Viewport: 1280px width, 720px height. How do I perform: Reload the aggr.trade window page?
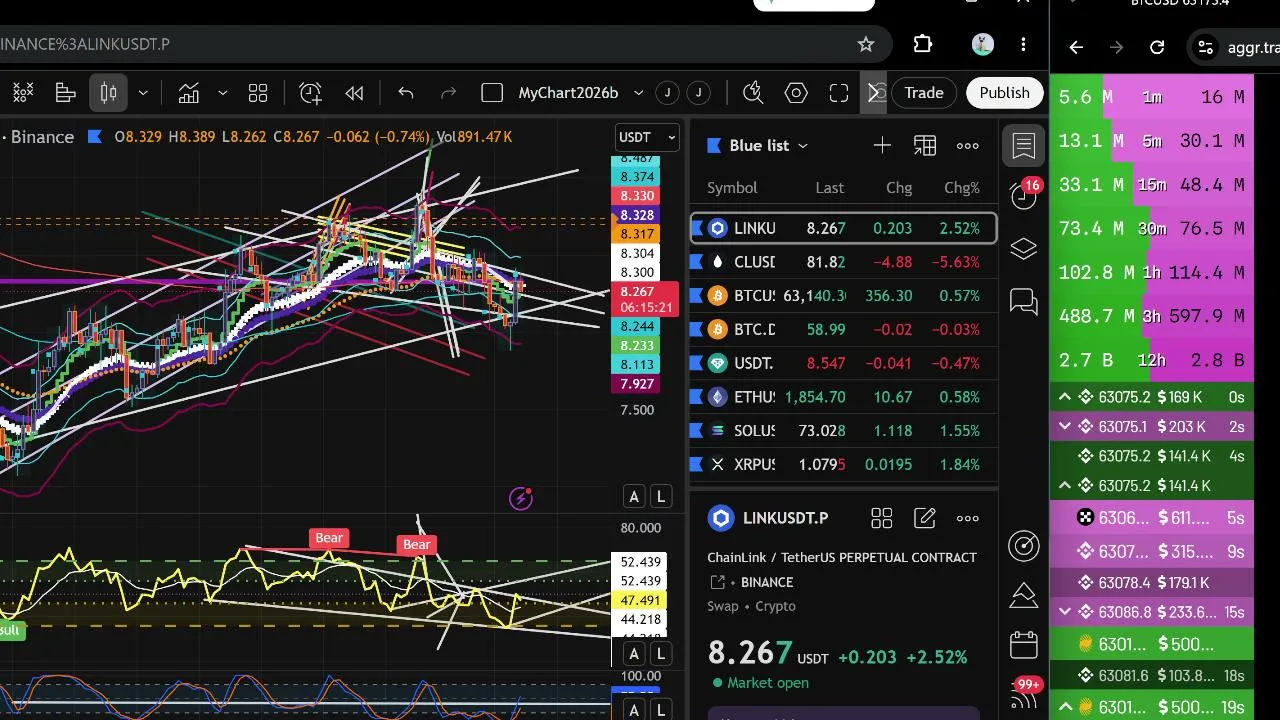click(x=1157, y=47)
